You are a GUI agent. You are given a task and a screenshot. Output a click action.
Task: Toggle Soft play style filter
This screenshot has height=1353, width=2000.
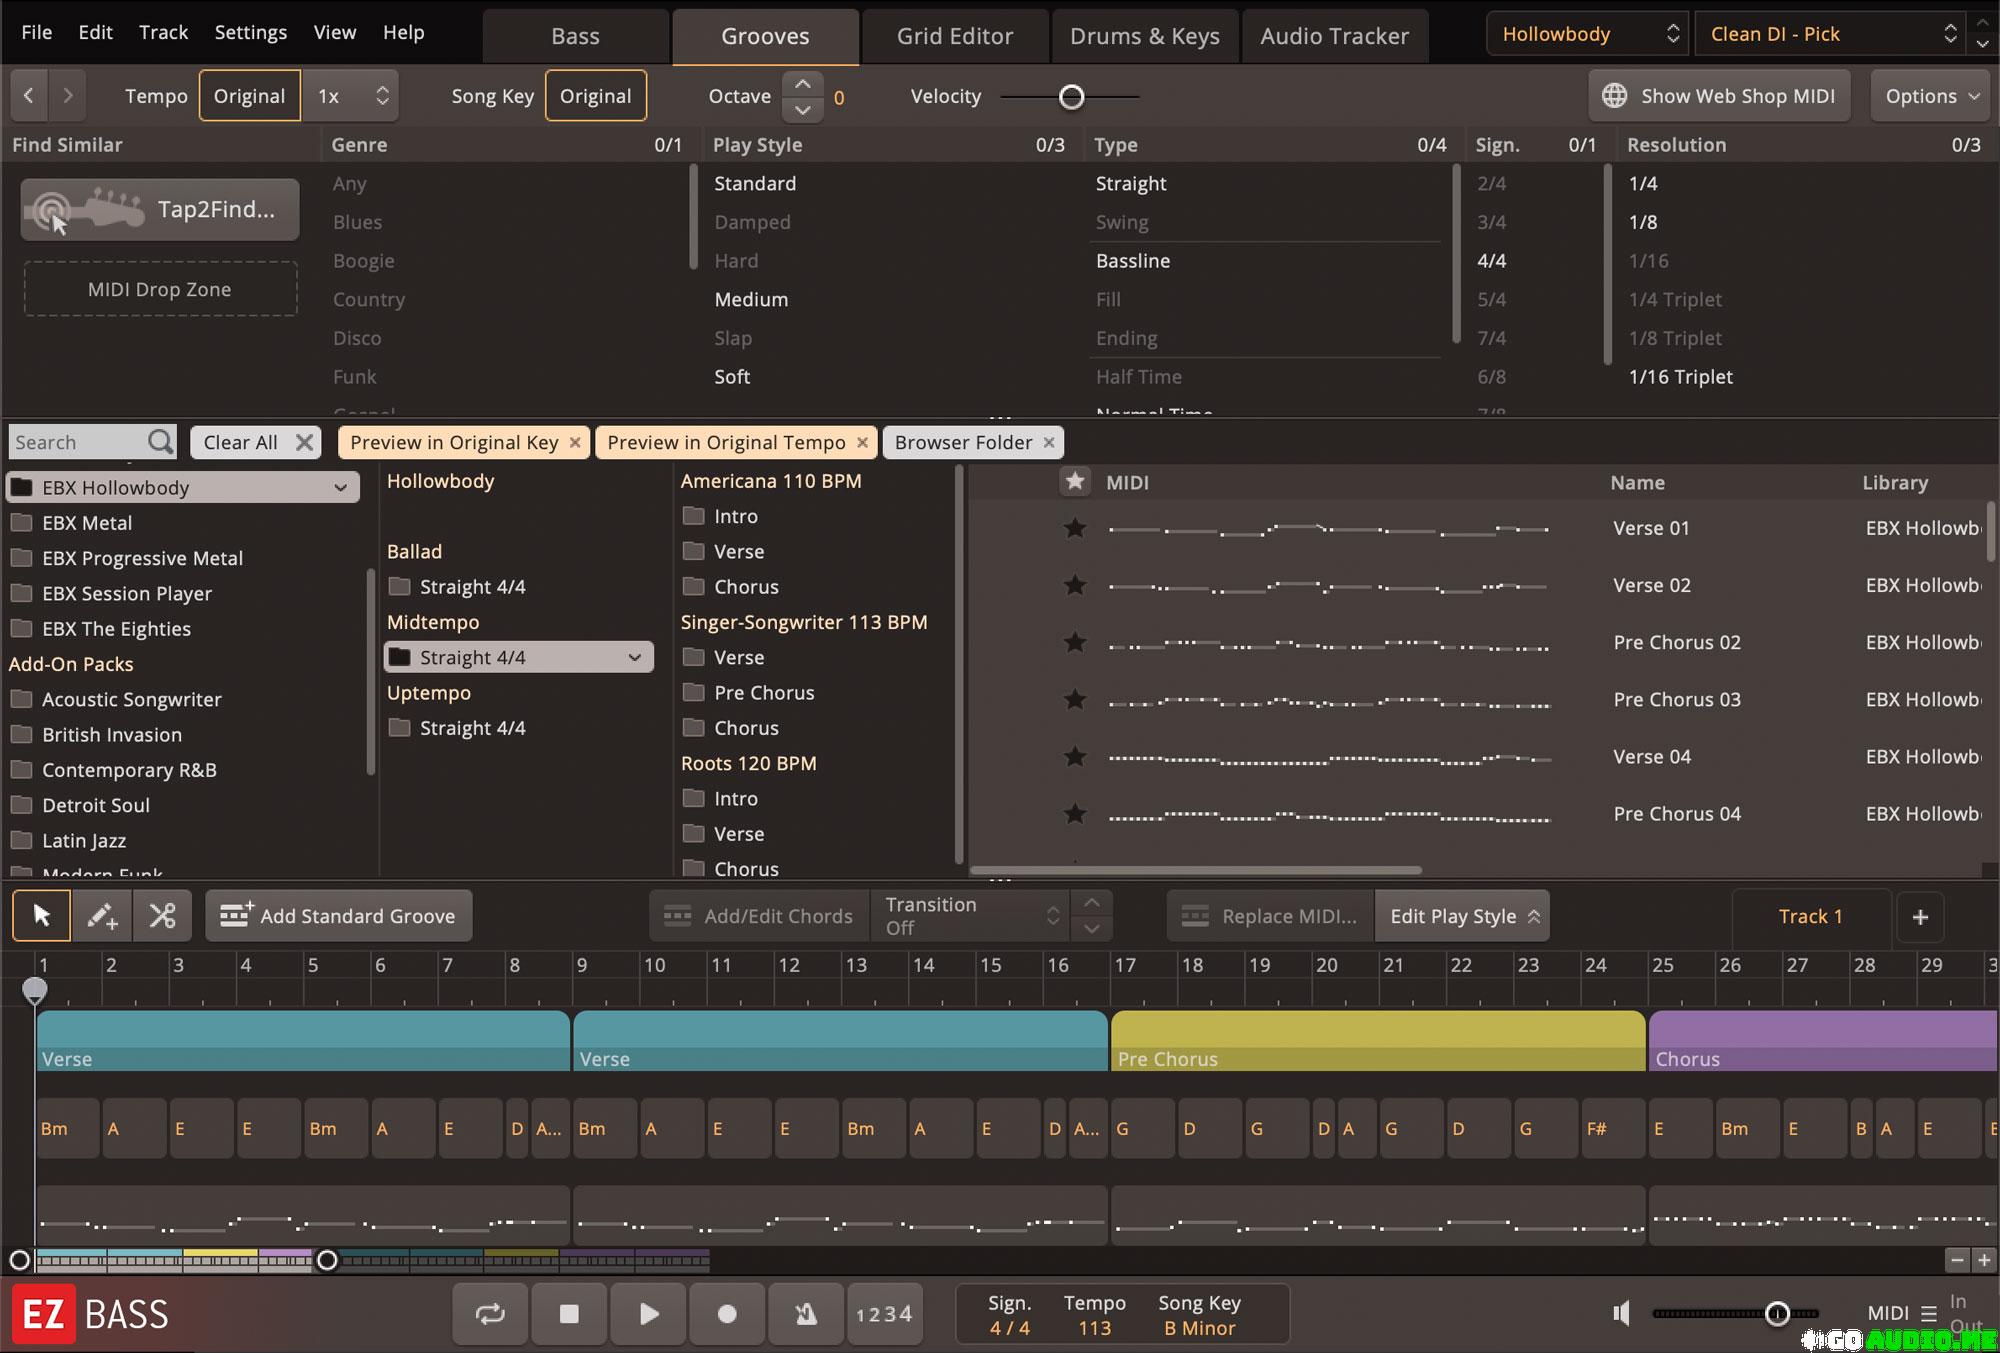pos(732,377)
